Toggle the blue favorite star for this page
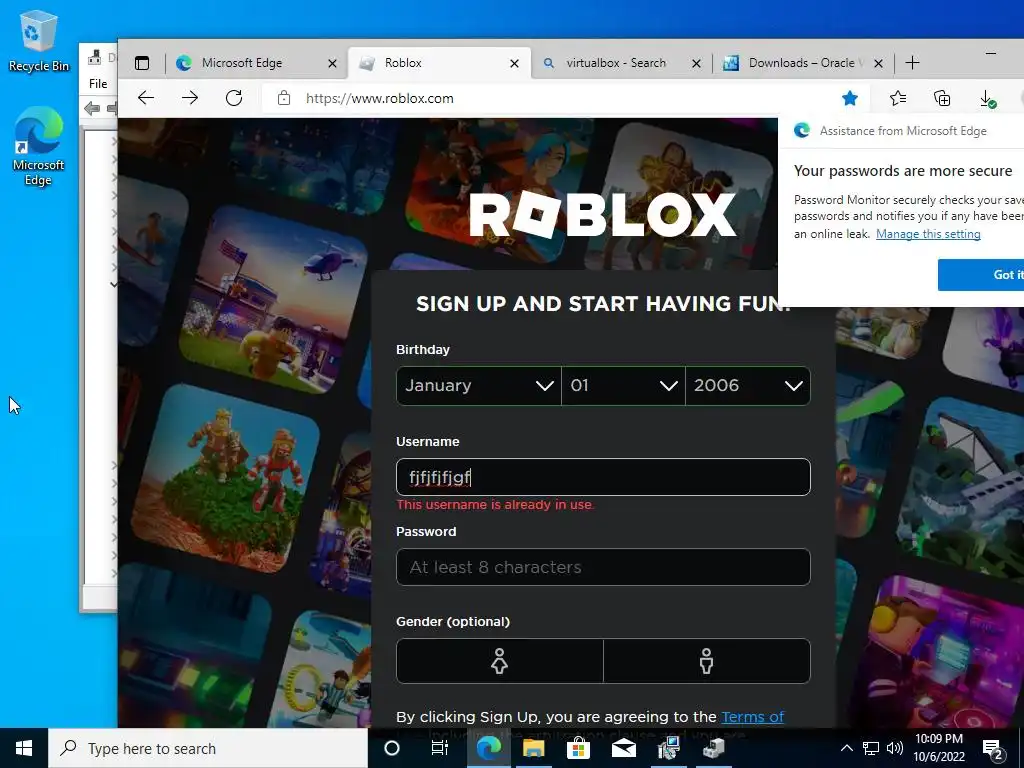Image resolution: width=1024 pixels, height=768 pixels. pyautogui.click(x=850, y=98)
